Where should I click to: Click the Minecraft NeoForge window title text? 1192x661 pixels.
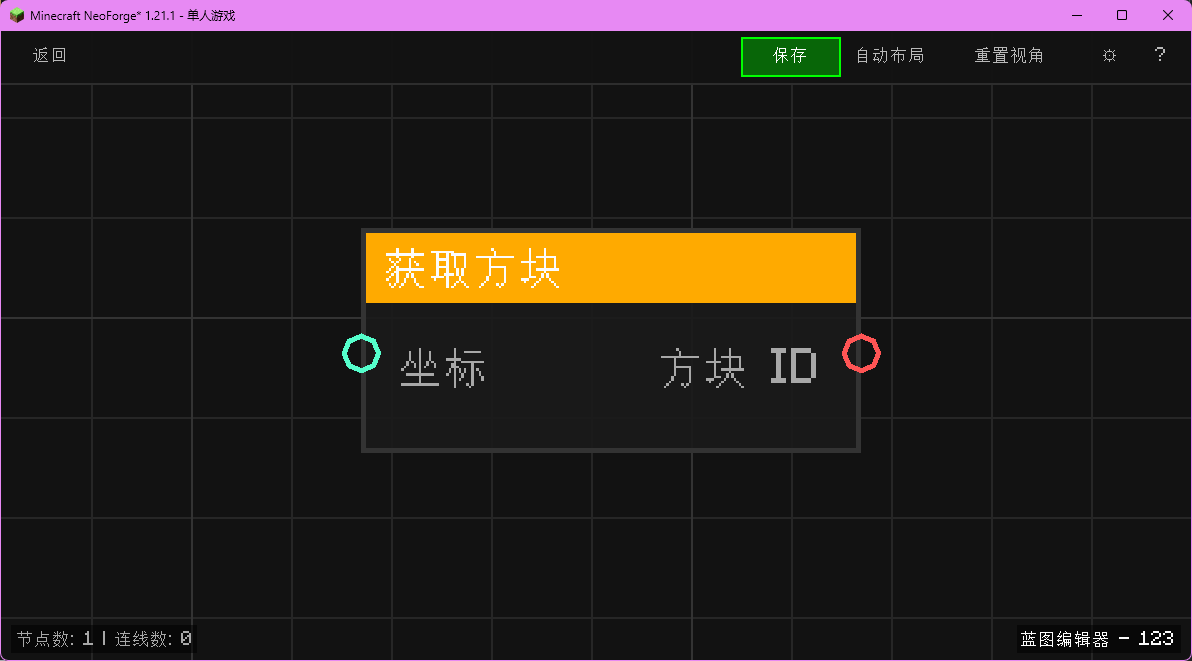(x=133, y=15)
